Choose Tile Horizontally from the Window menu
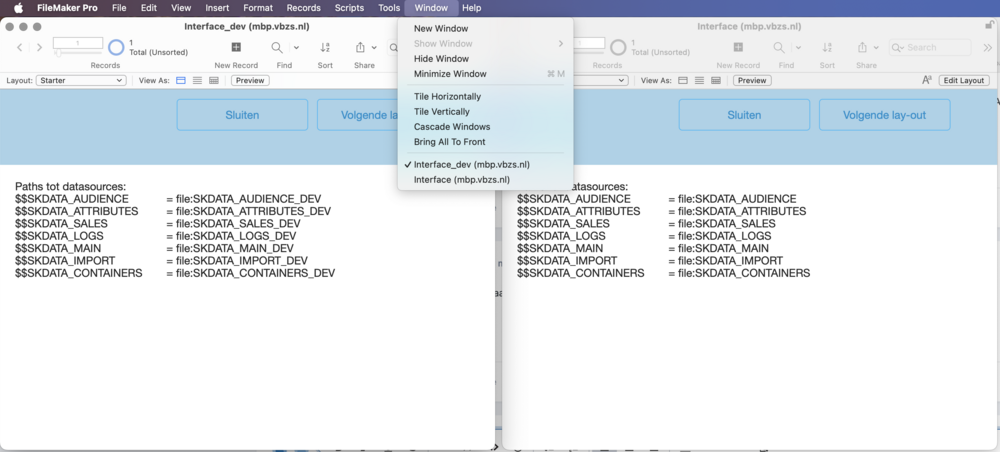The height and width of the screenshot is (452, 1000). pyautogui.click(x=447, y=96)
